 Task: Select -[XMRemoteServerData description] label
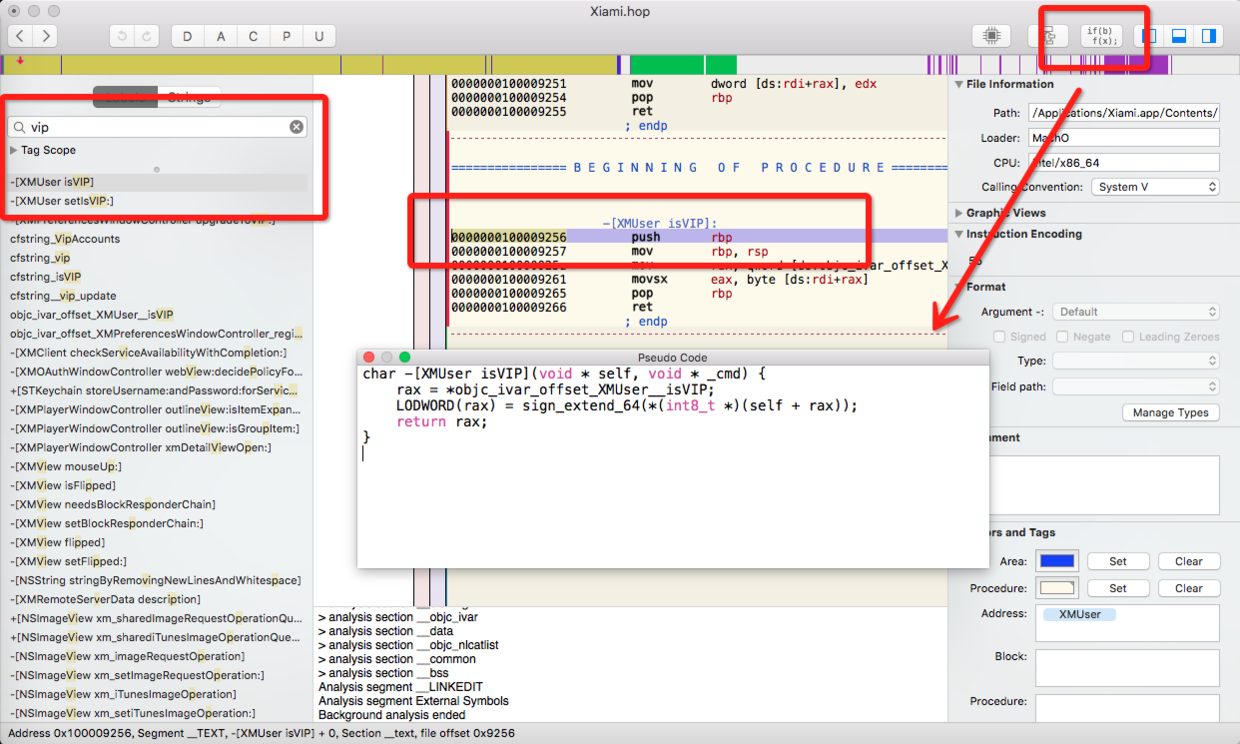[105, 600]
